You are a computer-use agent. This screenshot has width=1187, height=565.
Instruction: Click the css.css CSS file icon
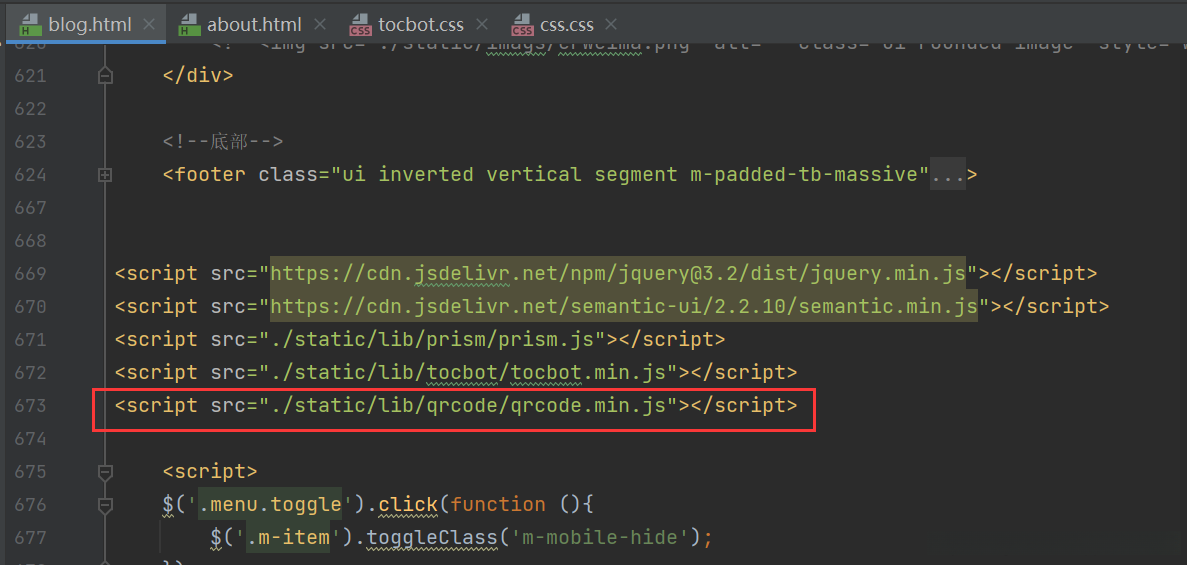click(x=522, y=25)
